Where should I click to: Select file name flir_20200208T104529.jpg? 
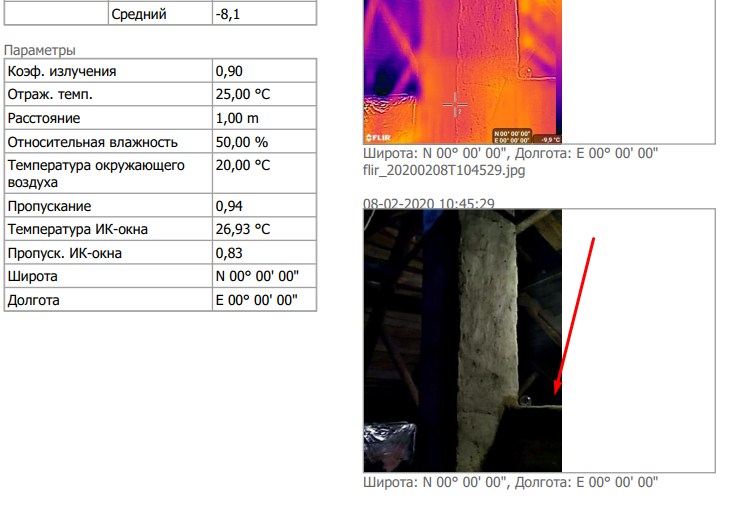(444, 170)
